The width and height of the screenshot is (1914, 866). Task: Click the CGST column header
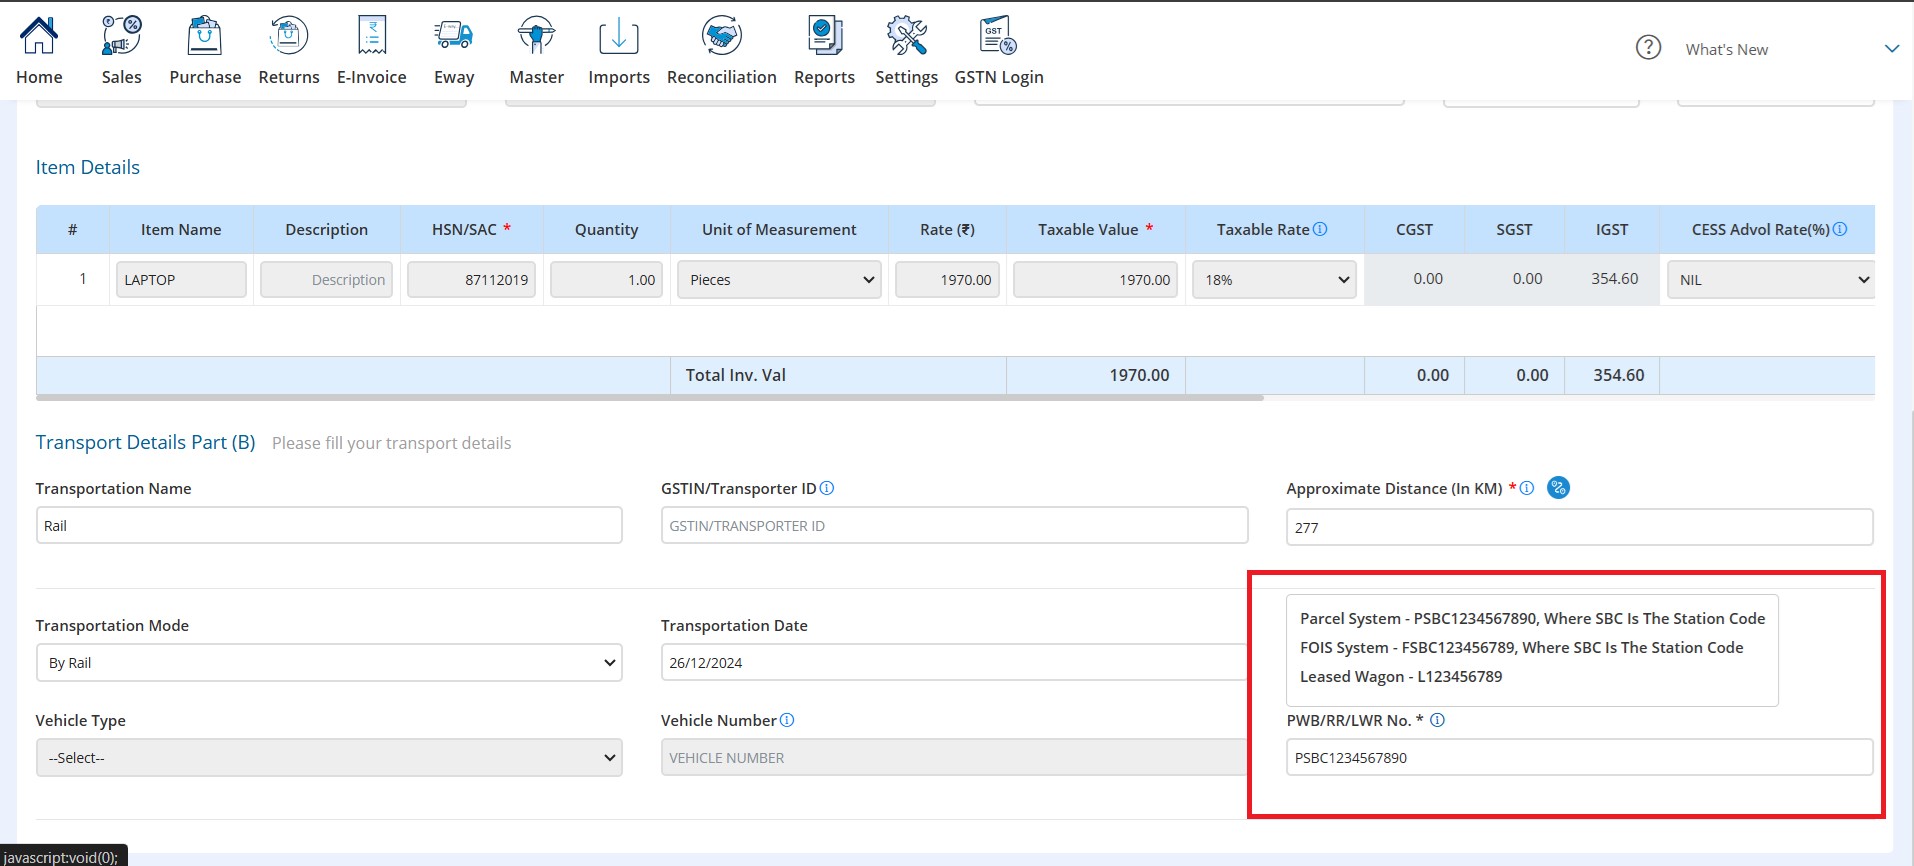click(x=1414, y=229)
